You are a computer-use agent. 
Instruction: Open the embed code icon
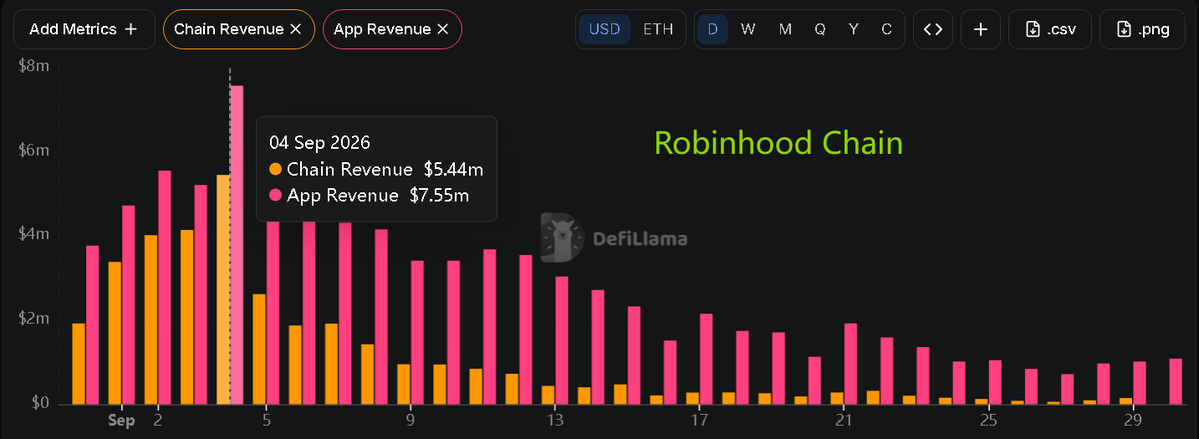point(933,29)
